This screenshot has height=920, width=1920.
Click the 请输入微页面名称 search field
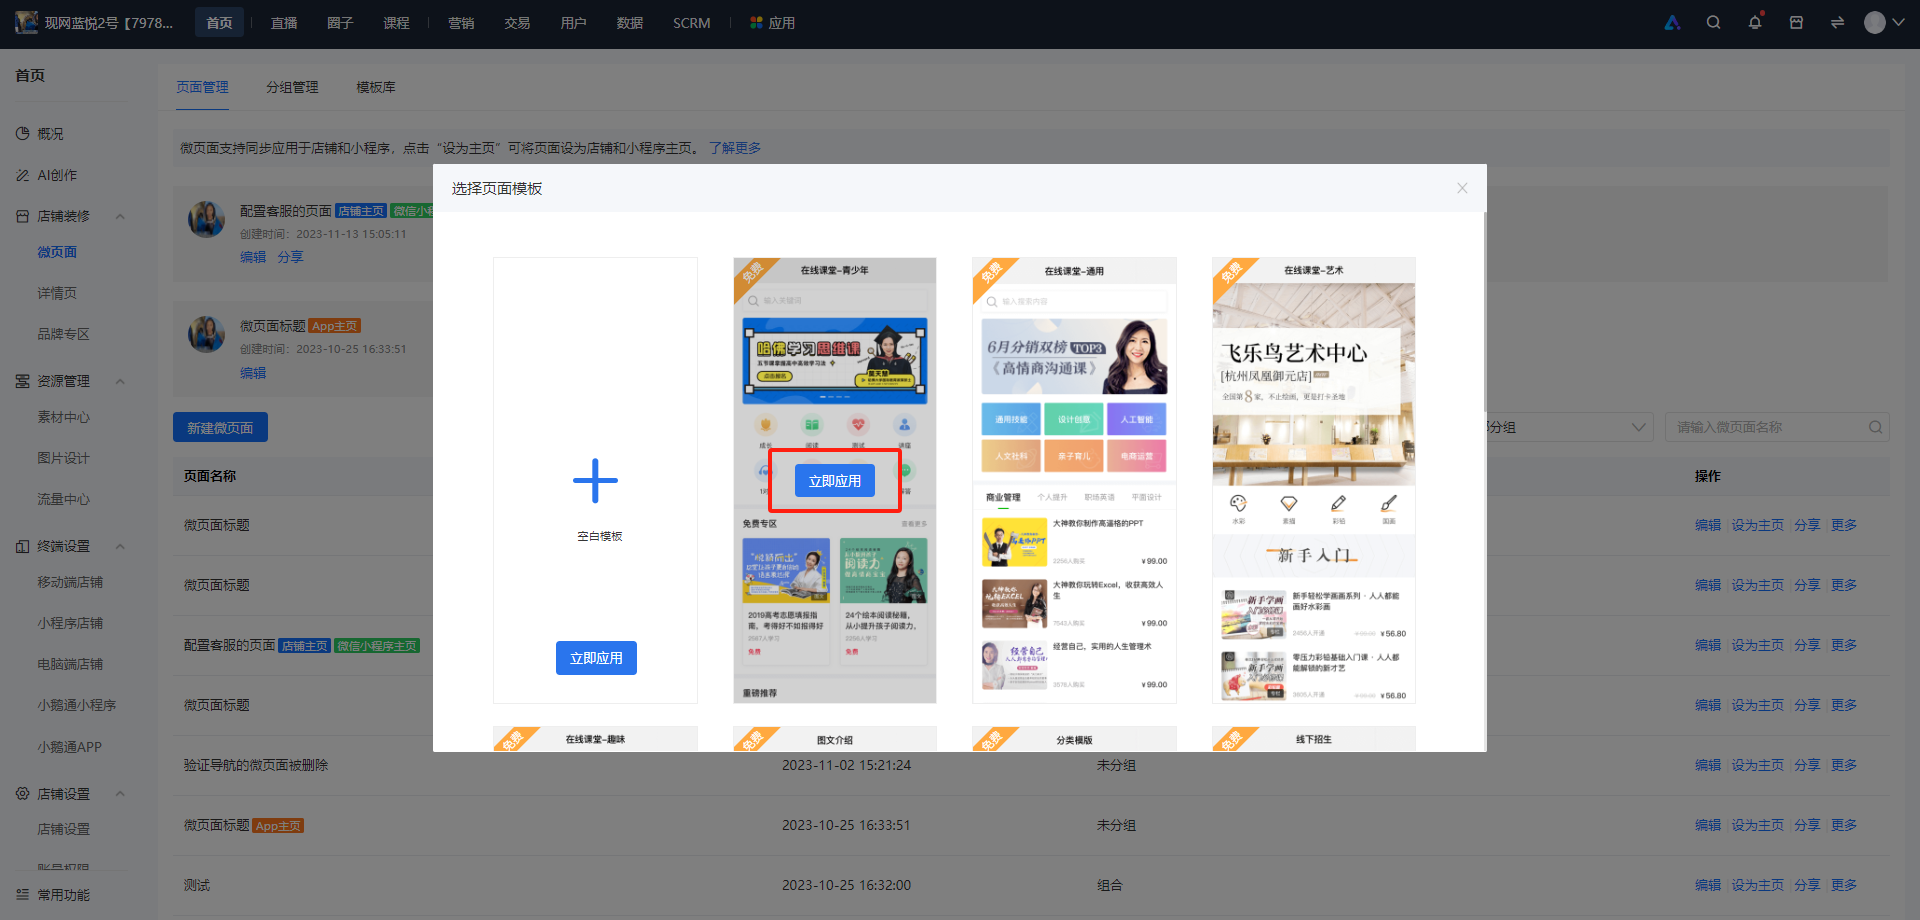[x=1767, y=427]
